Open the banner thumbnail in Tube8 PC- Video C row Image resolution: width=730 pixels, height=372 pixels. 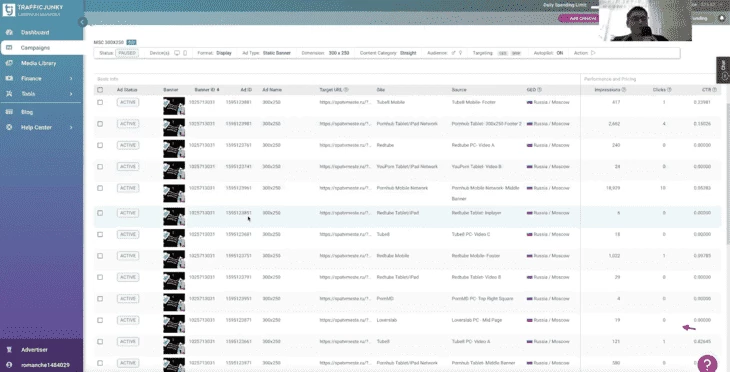(x=174, y=238)
